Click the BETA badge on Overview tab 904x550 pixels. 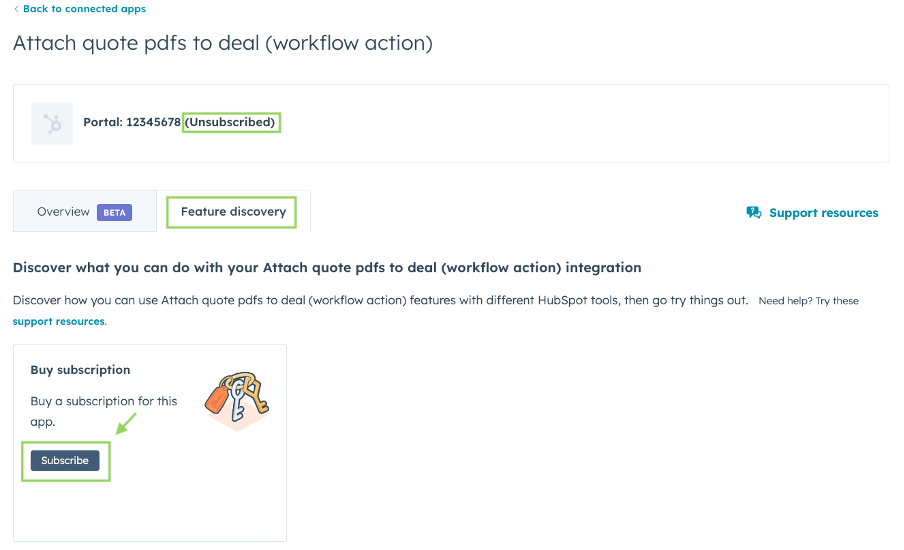(x=114, y=212)
